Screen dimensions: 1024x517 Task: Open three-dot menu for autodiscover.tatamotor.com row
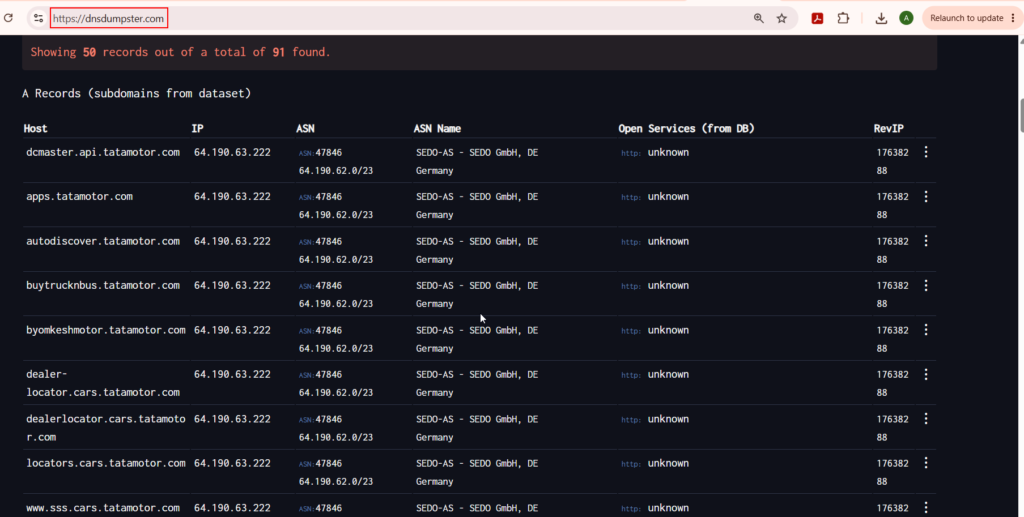pos(925,241)
